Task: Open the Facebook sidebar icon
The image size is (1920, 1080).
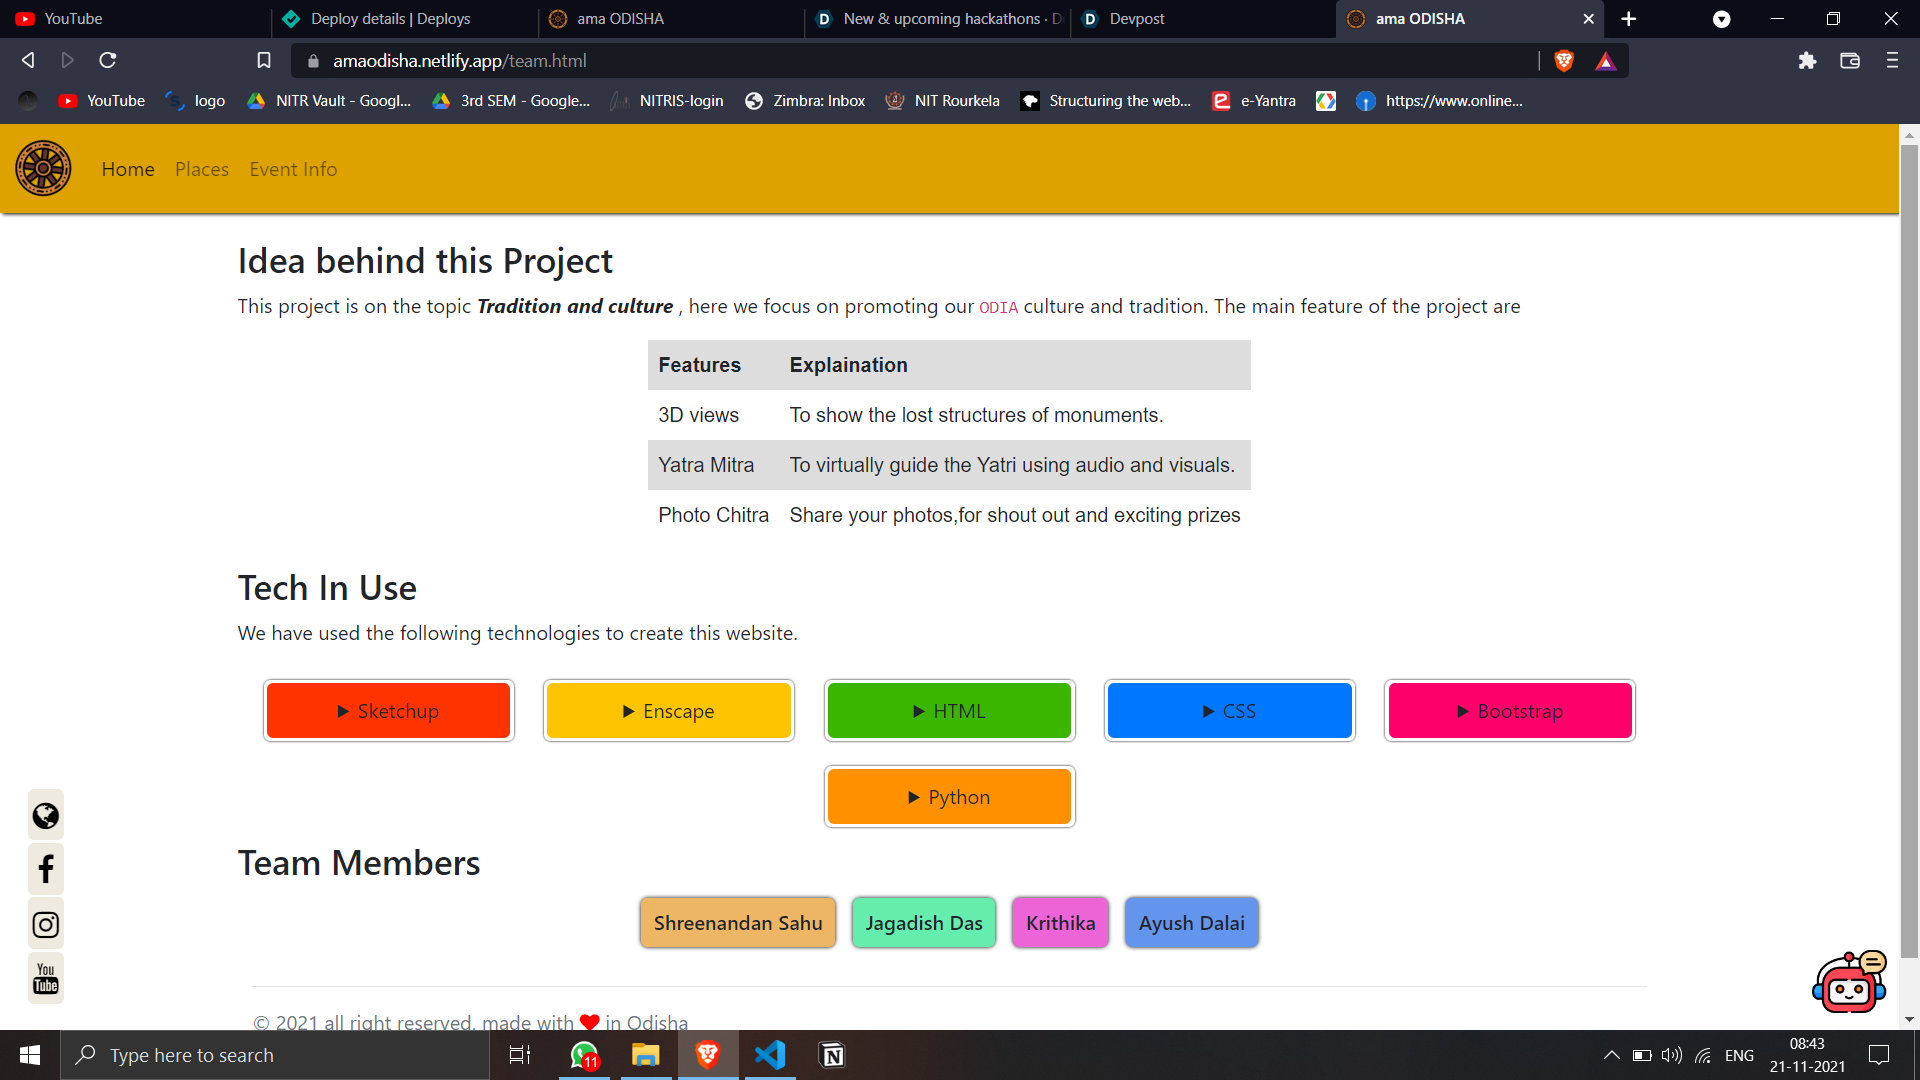Action: pyautogui.click(x=46, y=869)
